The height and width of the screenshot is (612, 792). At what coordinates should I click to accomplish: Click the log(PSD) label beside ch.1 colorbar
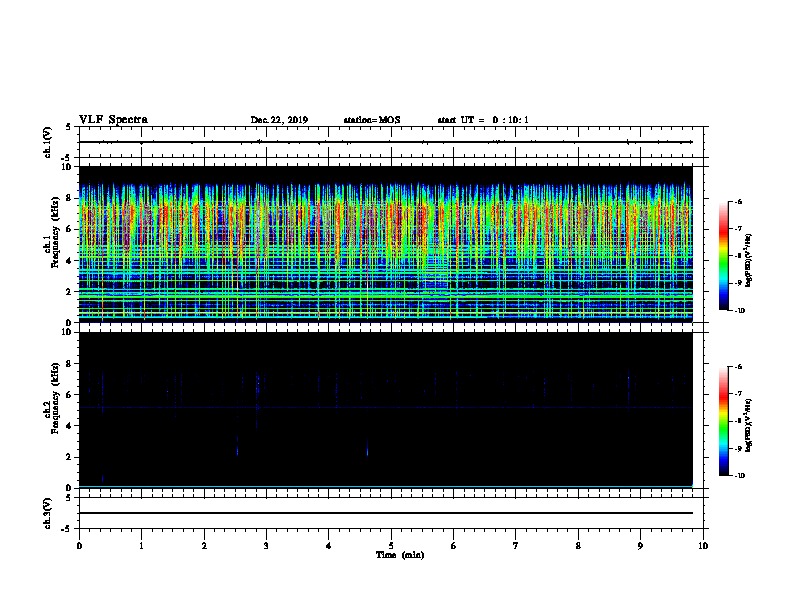748,261
